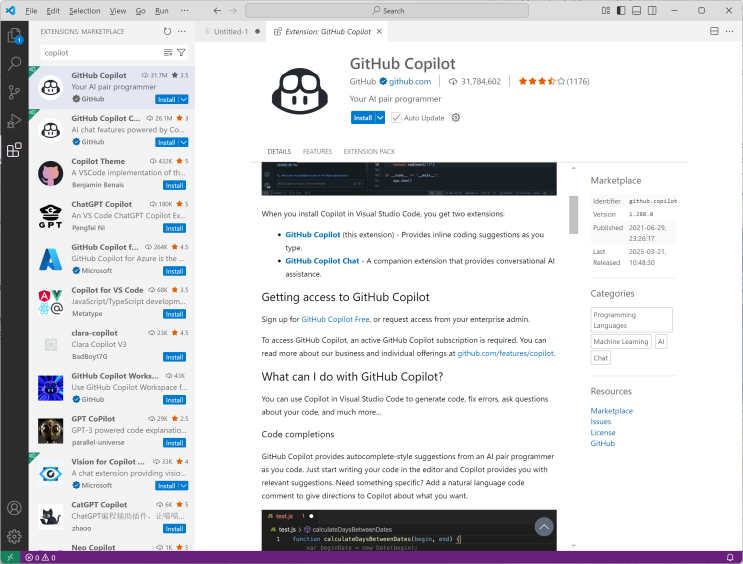
Task: Install the Copilot Theme extension
Action: [174, 185]
